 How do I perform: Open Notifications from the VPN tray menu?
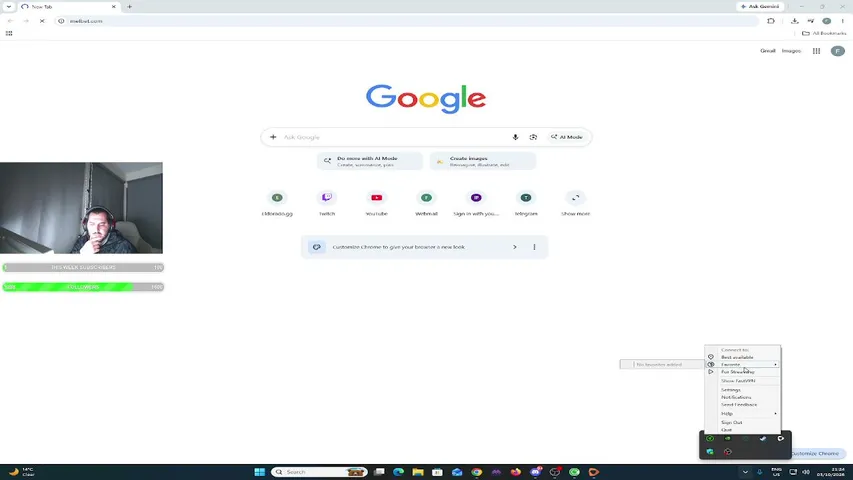pos(743,397)
